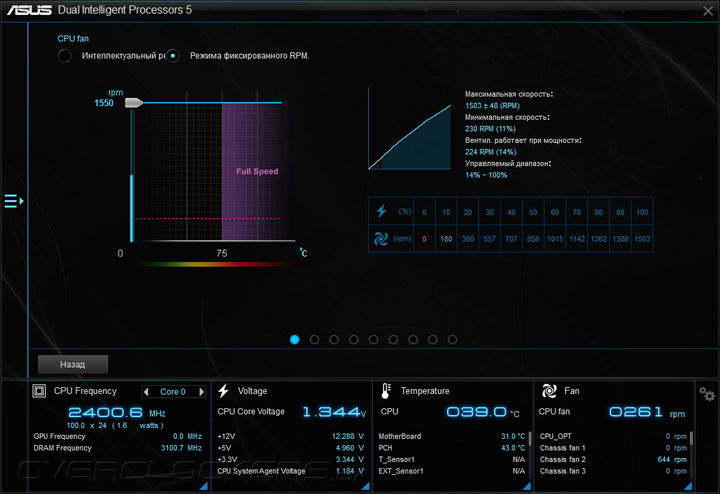Click the fan speed curve graph

410,129
